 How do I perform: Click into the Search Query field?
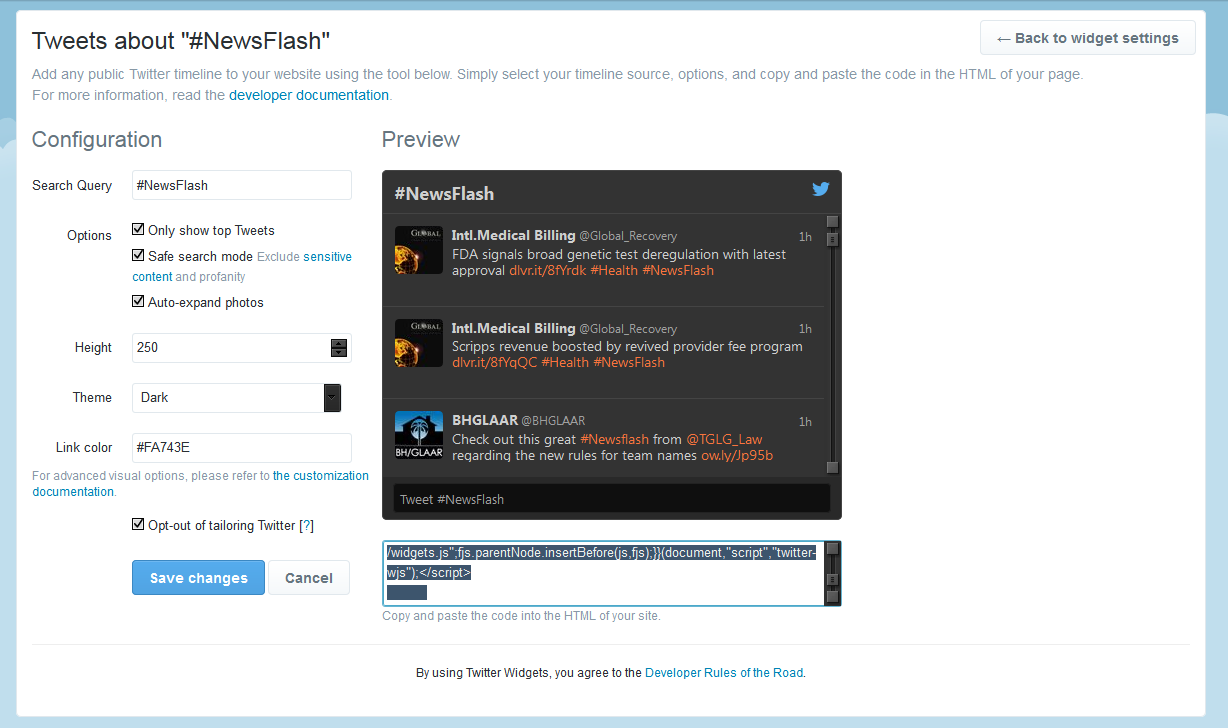[242, 185]
